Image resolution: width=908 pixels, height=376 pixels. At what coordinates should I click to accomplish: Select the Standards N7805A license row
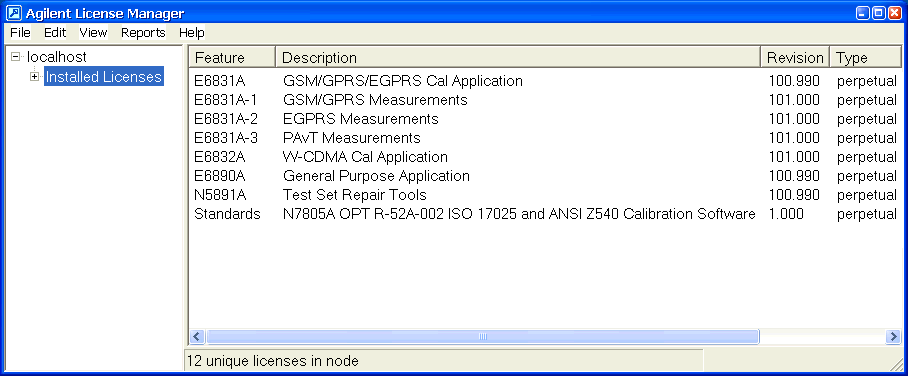(545, 214)
